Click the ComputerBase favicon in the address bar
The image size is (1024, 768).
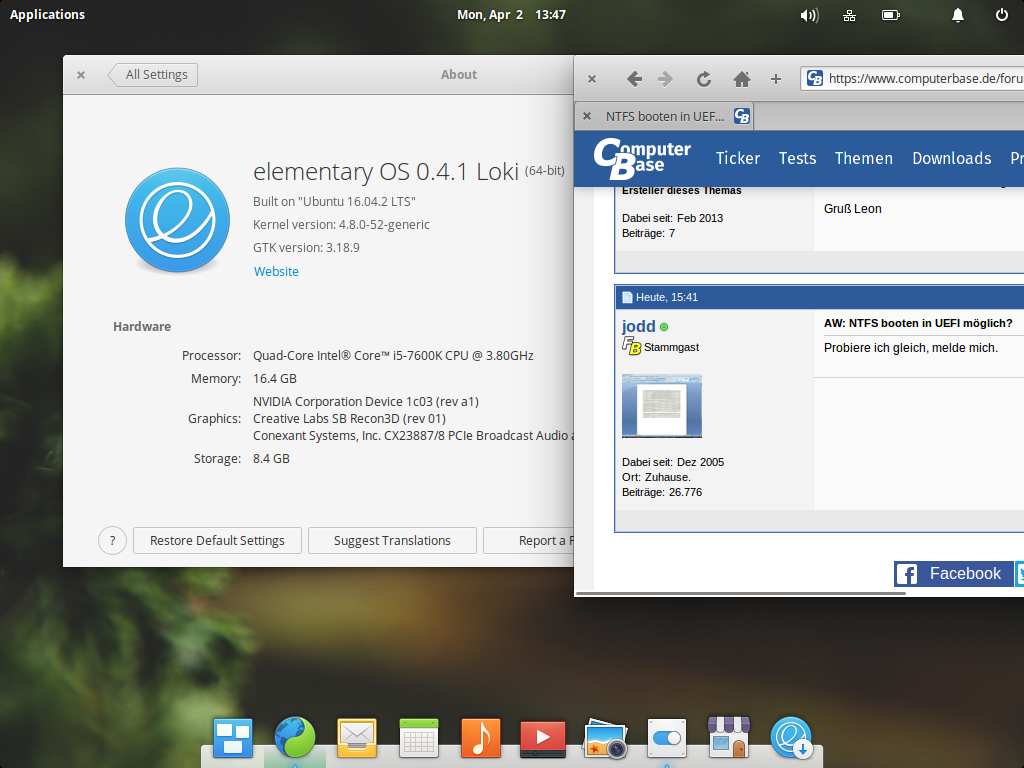point(814,78)
